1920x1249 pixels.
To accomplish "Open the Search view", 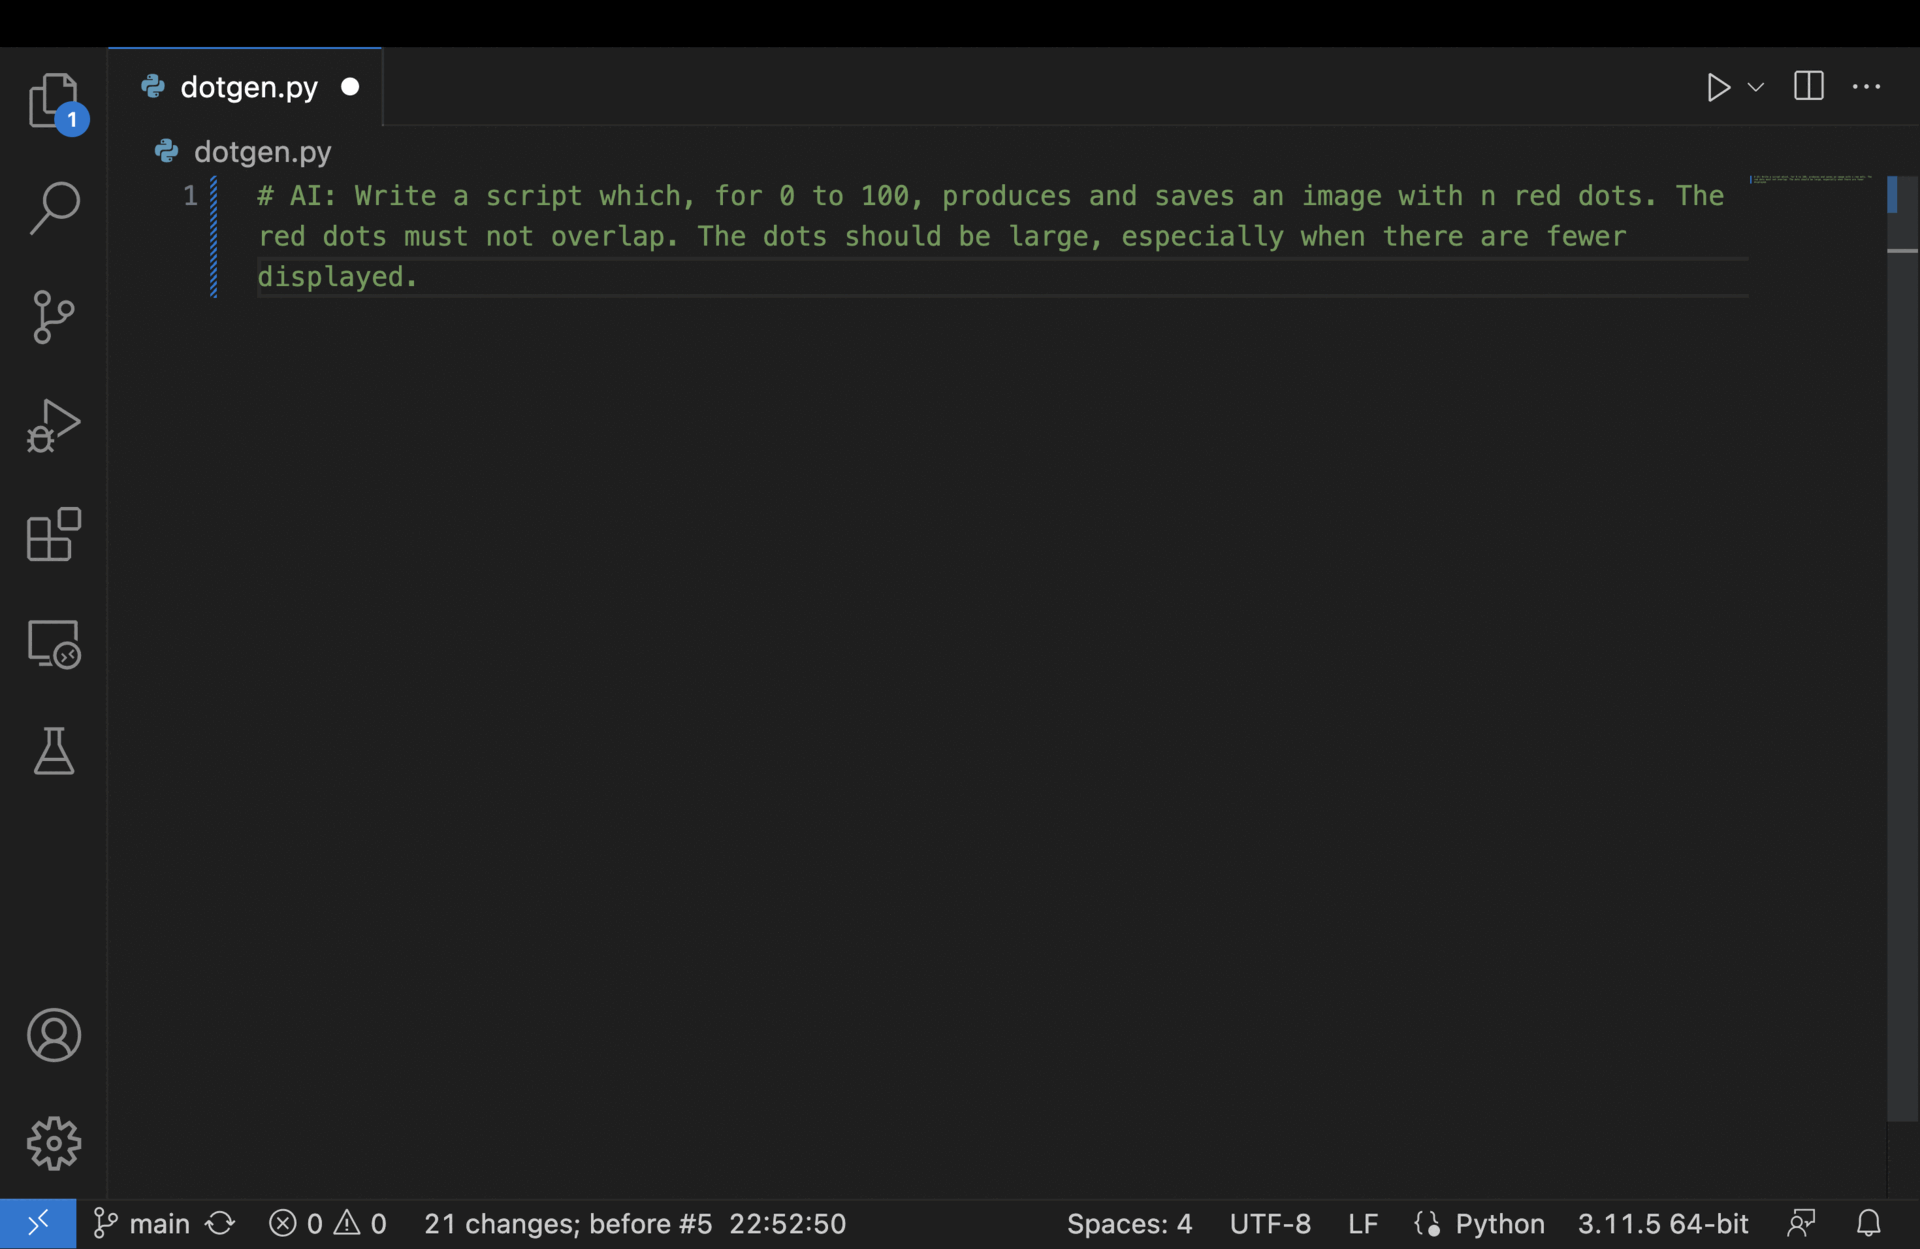I will click(x=54, y=208).
